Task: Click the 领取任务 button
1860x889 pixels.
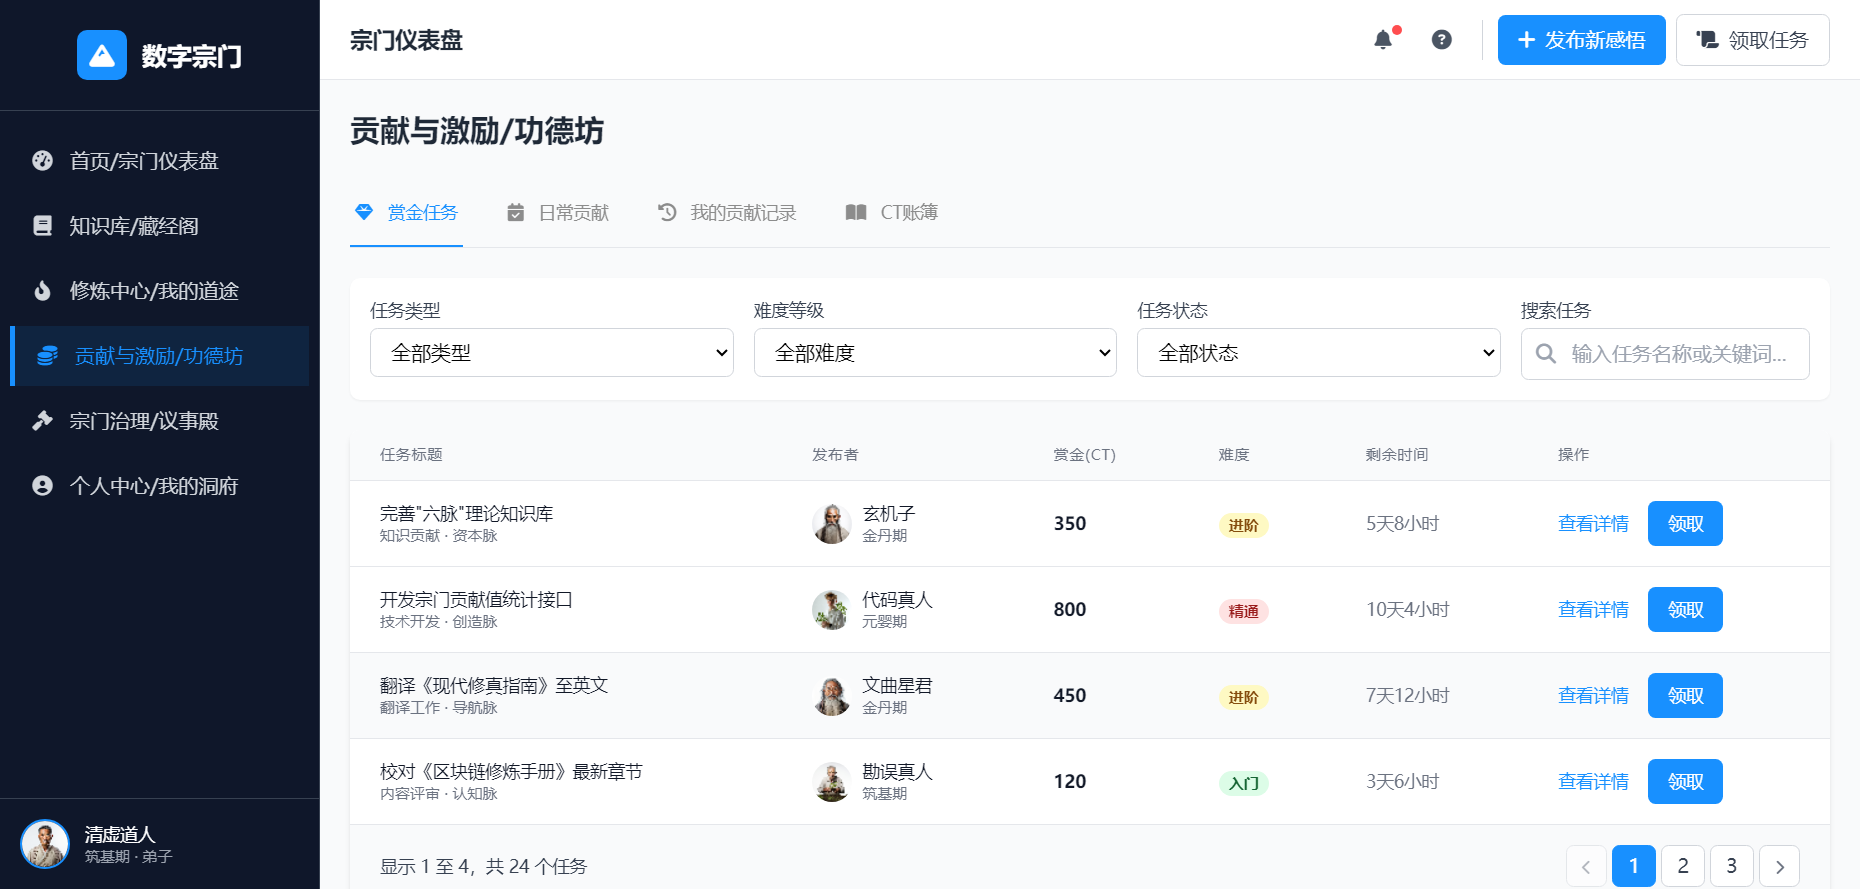Action: tap(1753, 40)
